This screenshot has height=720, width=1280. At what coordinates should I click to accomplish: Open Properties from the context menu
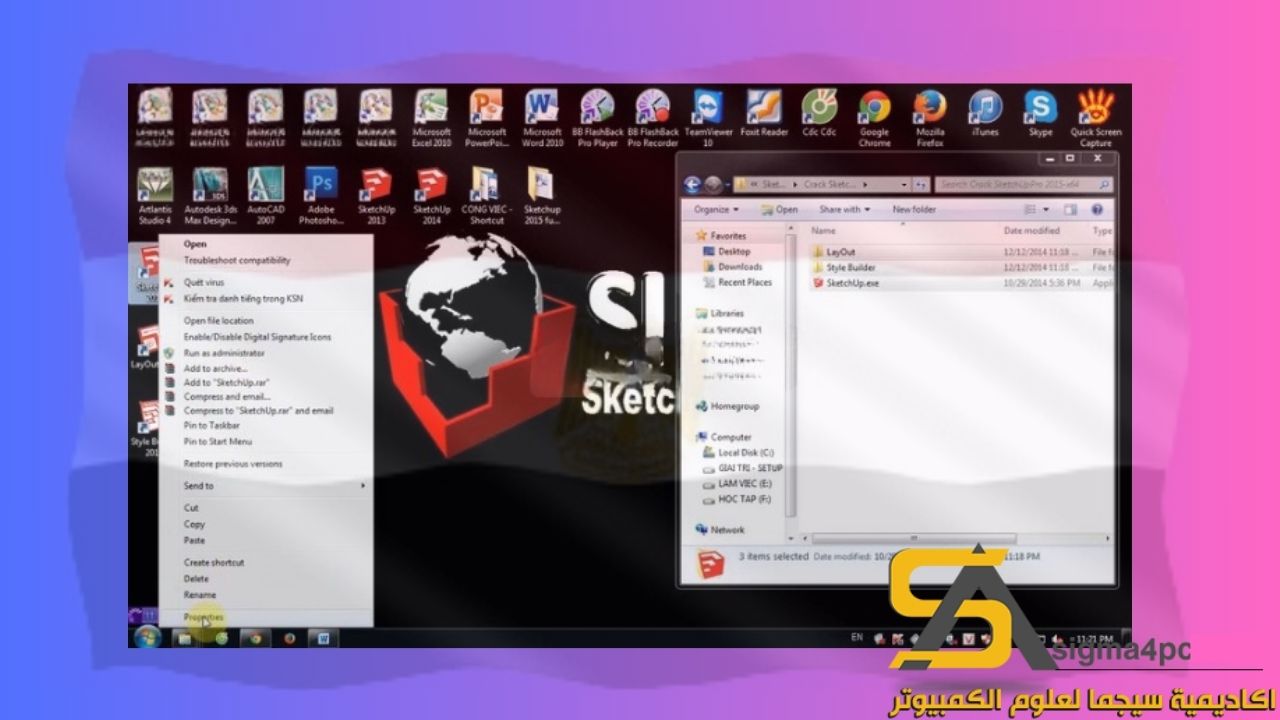click(x=204, y=618)
